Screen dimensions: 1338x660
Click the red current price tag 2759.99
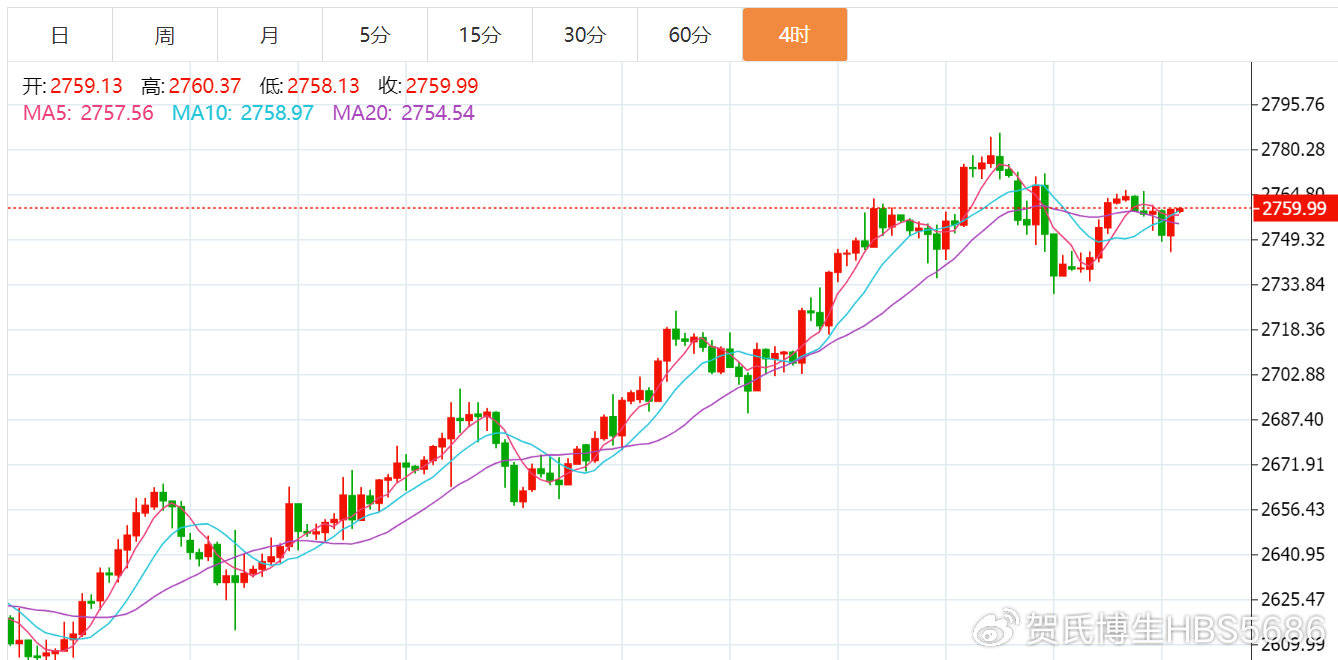point(1294,208)
